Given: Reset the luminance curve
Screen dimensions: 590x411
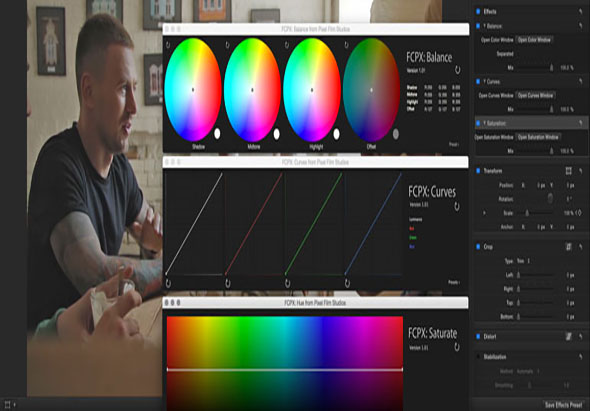Looking at the screenshot, I should click(x=168, y=283).
